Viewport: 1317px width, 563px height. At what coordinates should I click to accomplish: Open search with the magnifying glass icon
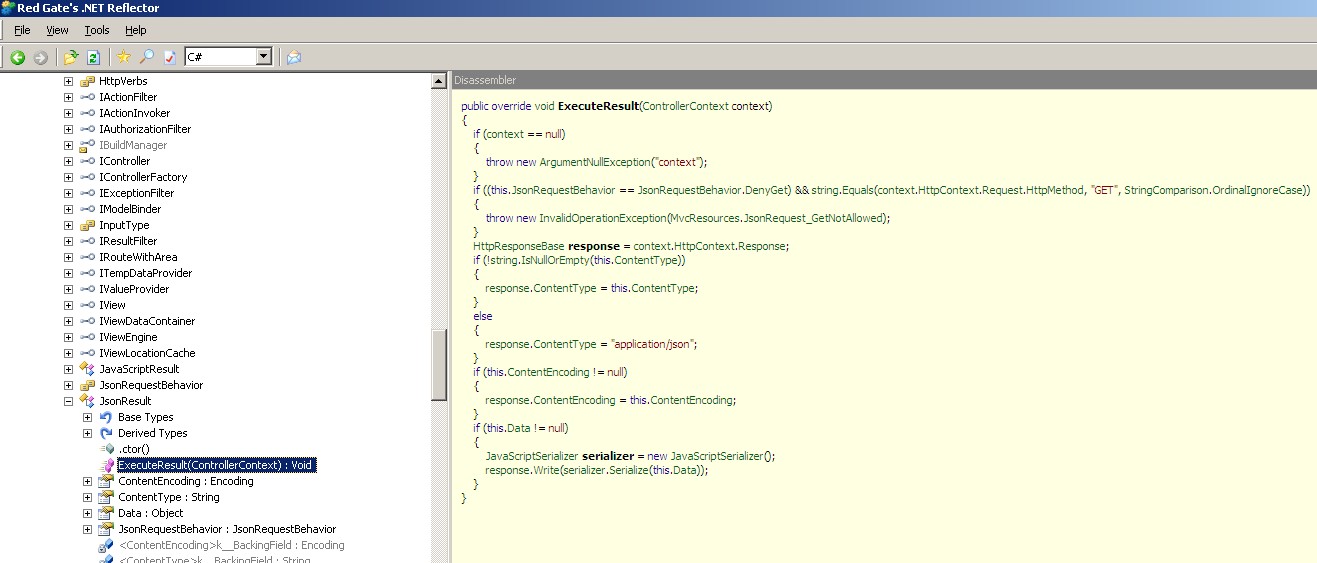[147, 57]
